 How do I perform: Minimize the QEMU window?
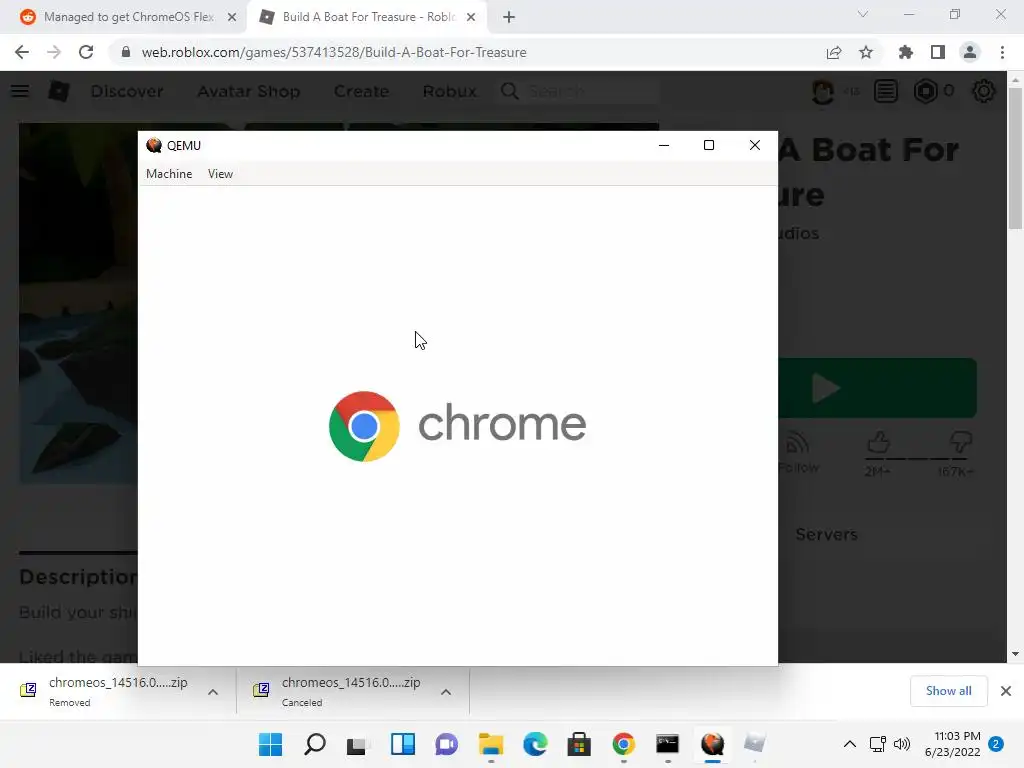[x=664, y=145]
